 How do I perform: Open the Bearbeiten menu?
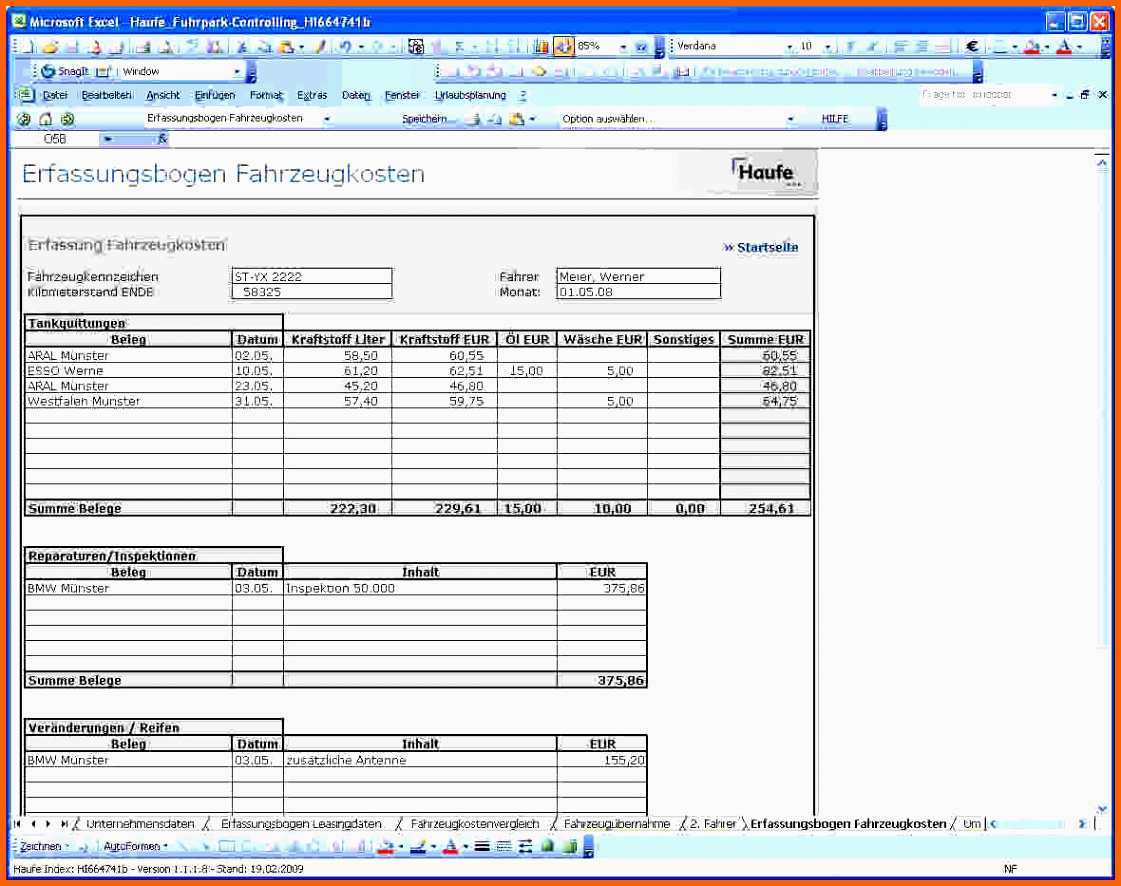107,95
